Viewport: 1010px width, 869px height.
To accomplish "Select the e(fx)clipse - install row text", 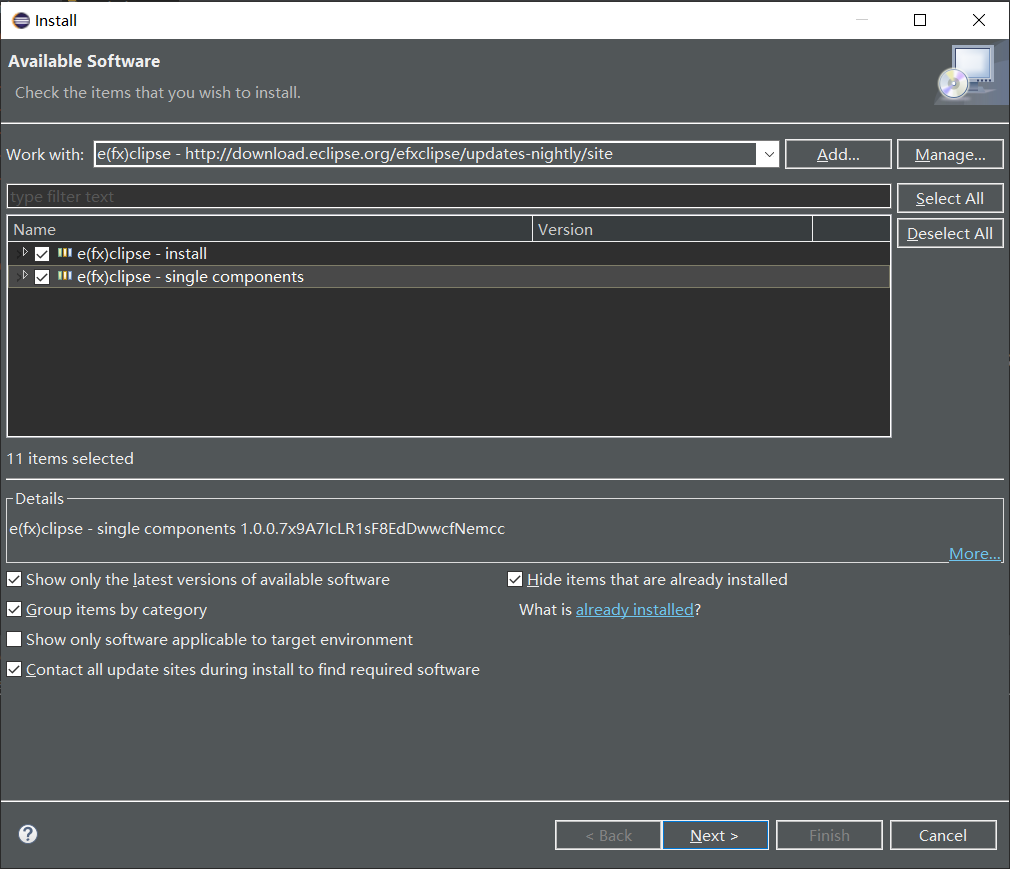I will point(142,254).
